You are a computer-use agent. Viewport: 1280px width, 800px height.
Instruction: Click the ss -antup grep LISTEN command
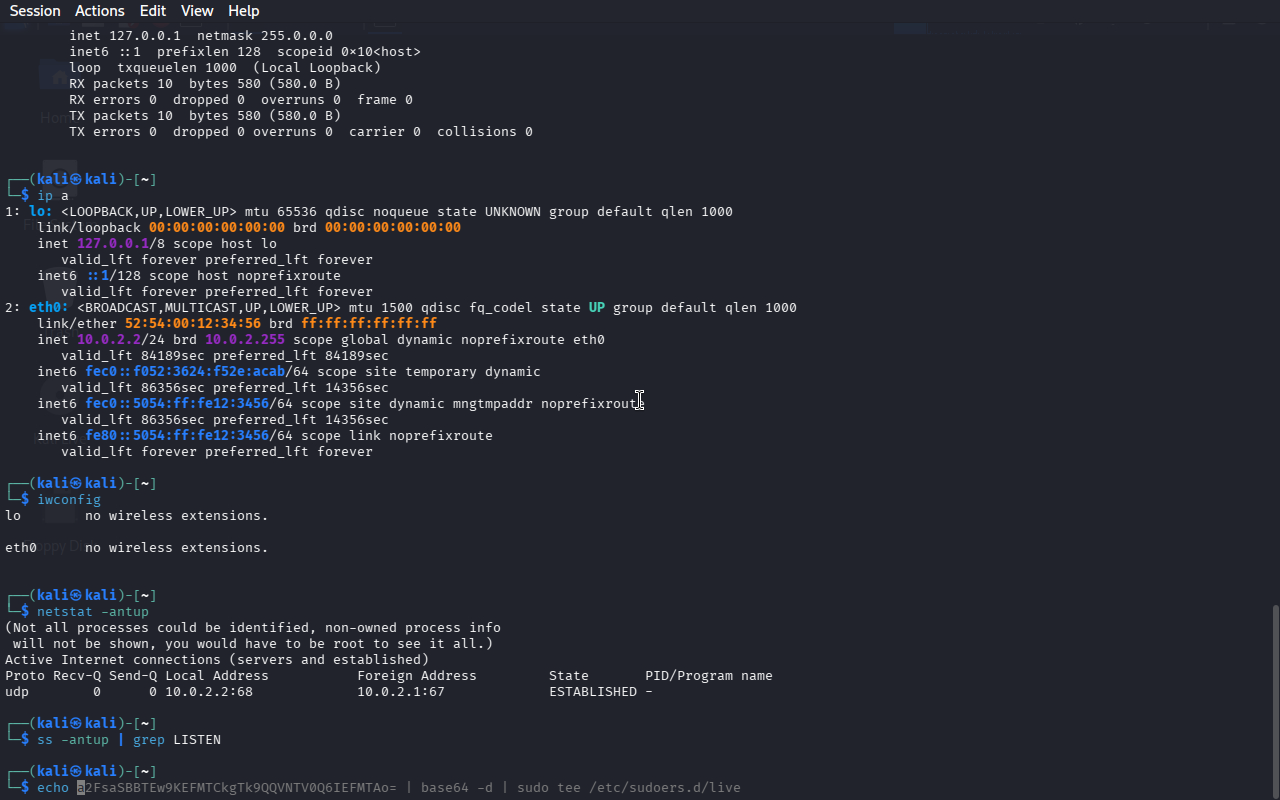[x=128, y=740]
